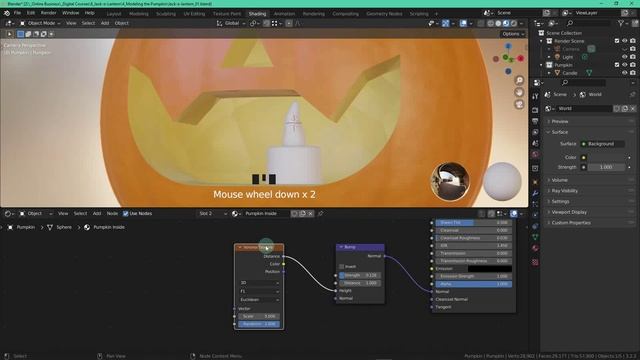
Task: Open the 3D dimensions dropdown in Voronoi node
Action: [259, 282]
